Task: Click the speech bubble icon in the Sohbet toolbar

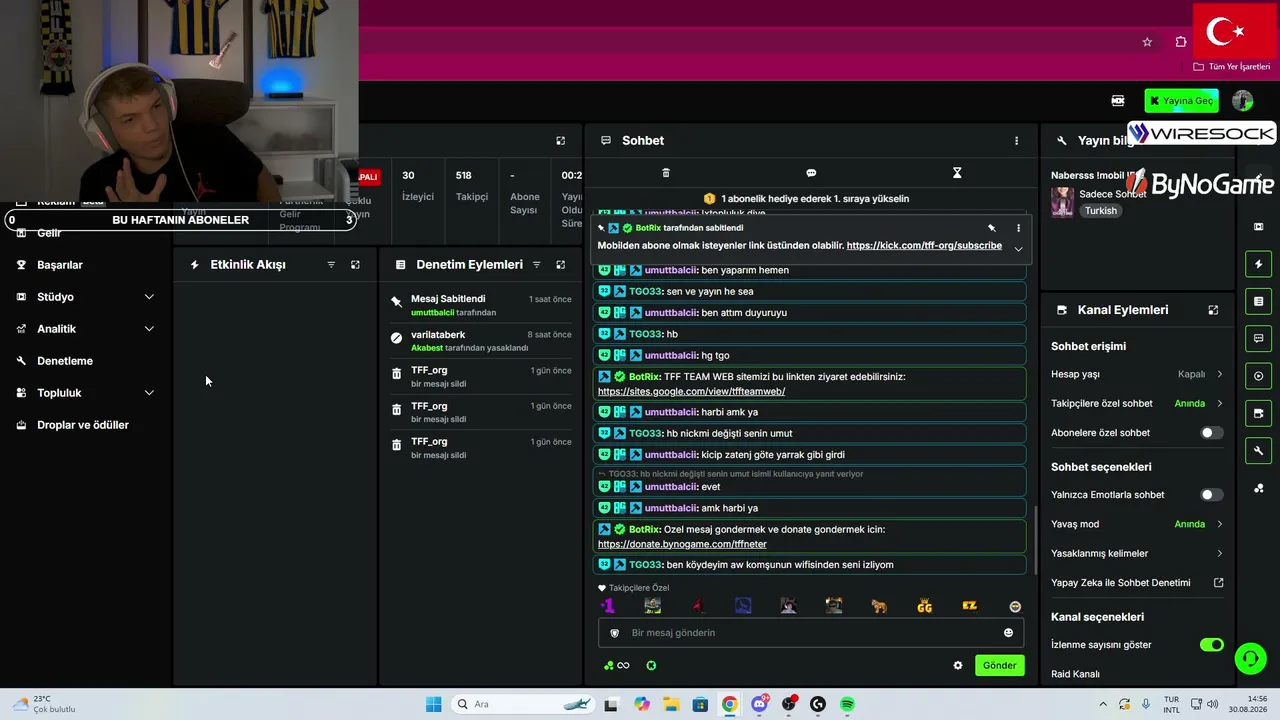Action: pyautogui.click(x=811, y=173)
